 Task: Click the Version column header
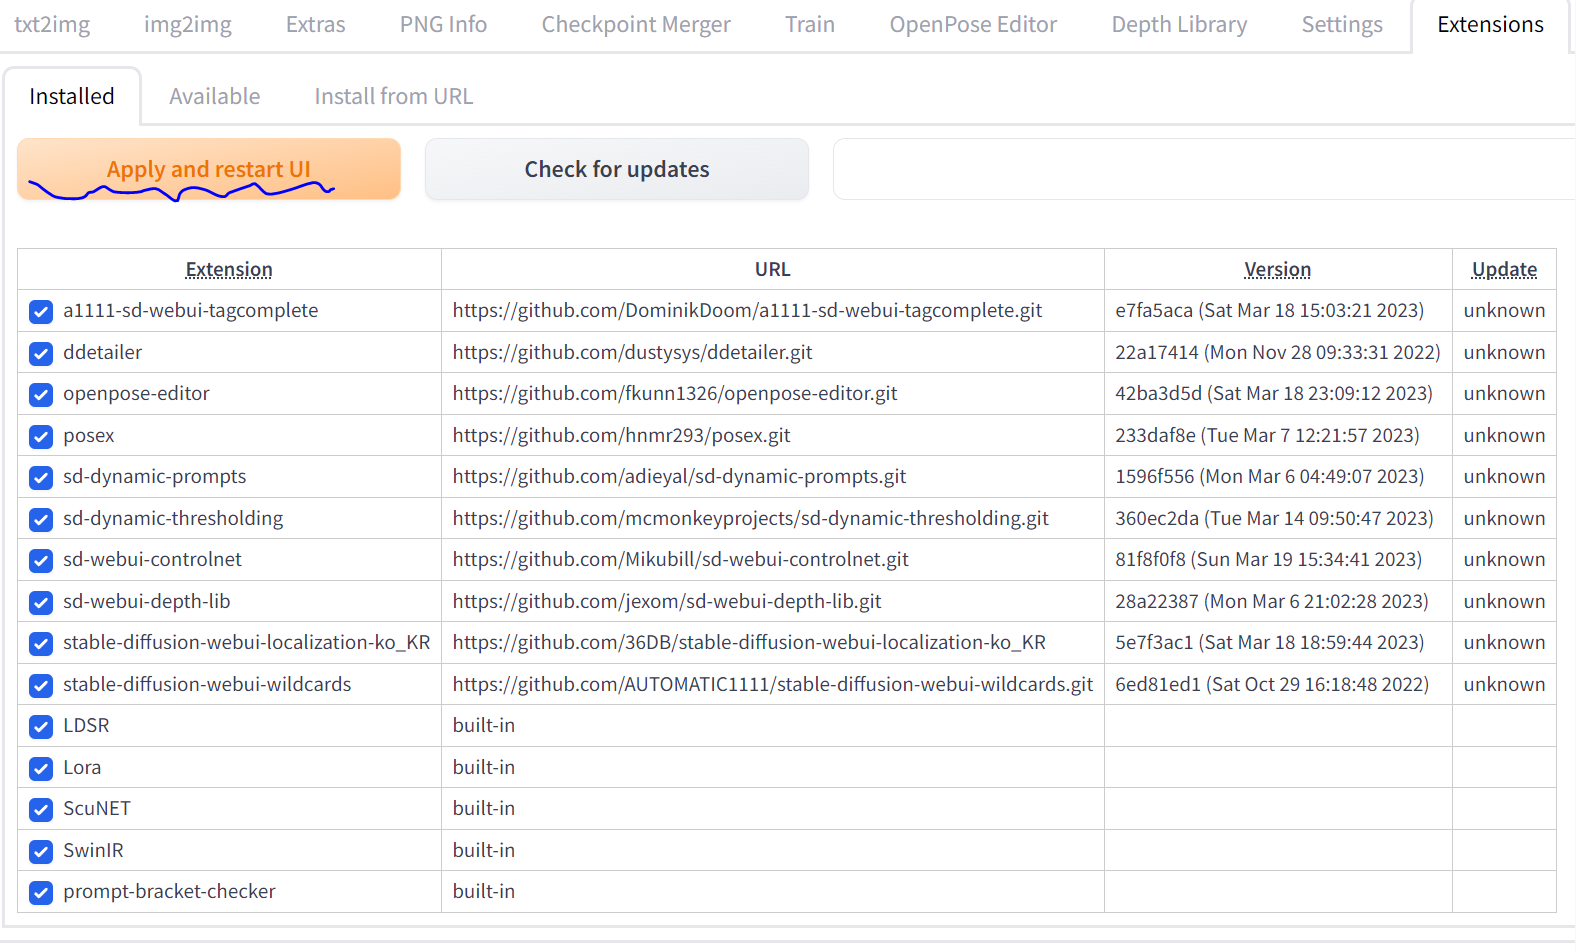tap(1277, 270)
